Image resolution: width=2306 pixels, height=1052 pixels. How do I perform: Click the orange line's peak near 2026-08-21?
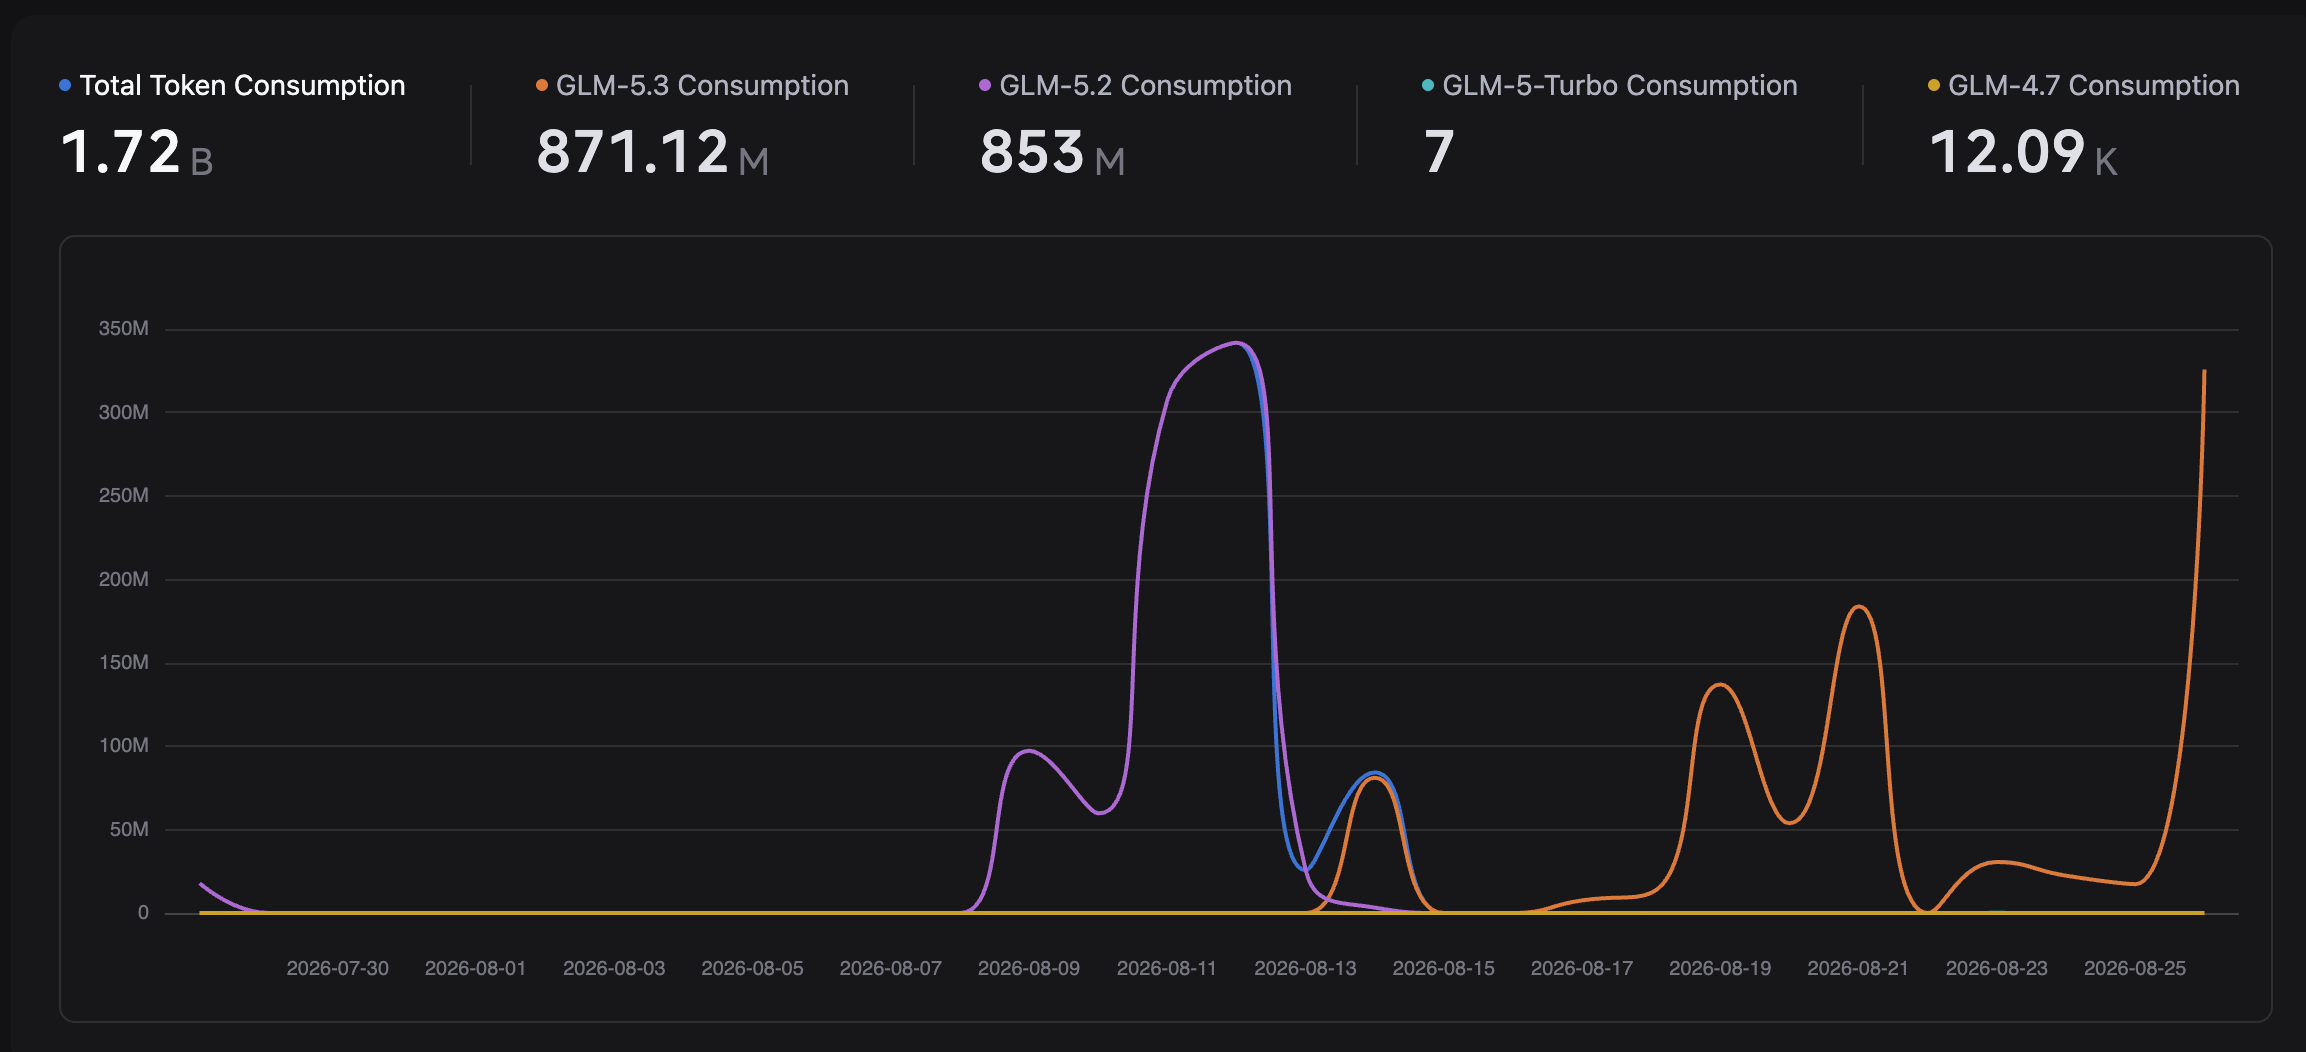coord(1858,607)
